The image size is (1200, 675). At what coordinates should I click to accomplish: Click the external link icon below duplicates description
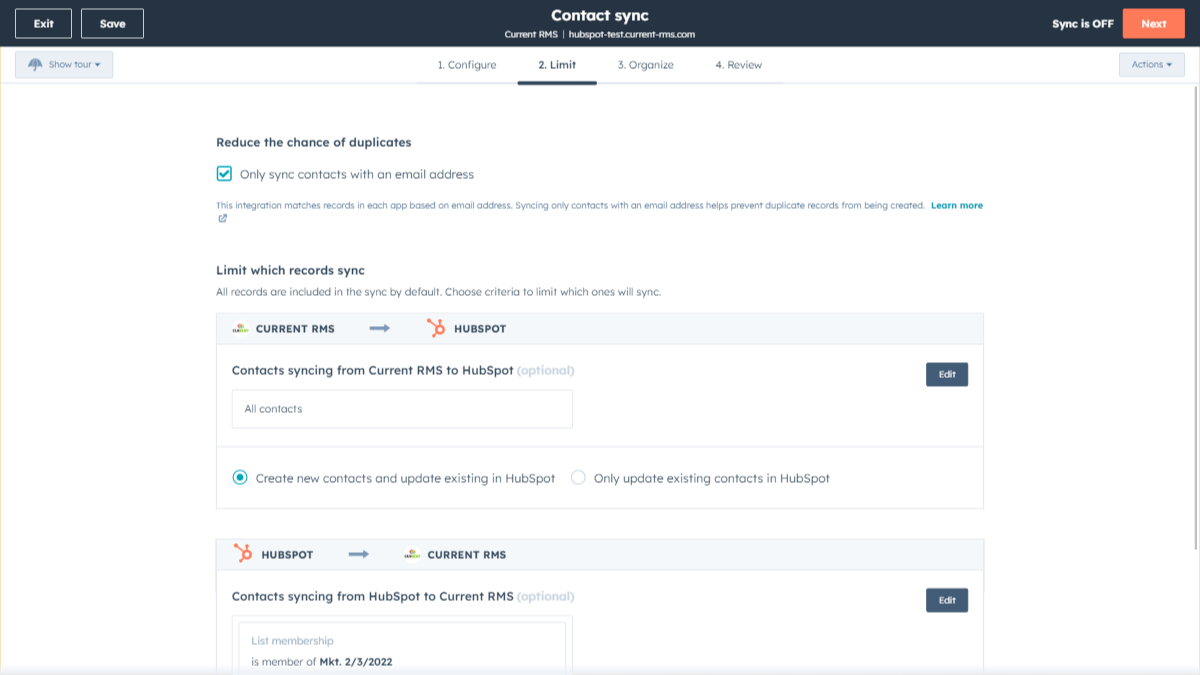pyautogui.click(x=222, y=218)
